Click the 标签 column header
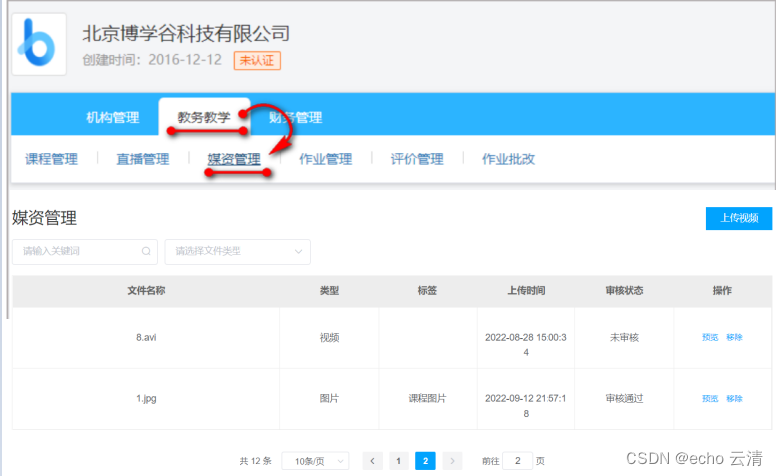This screenshot has width=778, height=476. [427, 291]
